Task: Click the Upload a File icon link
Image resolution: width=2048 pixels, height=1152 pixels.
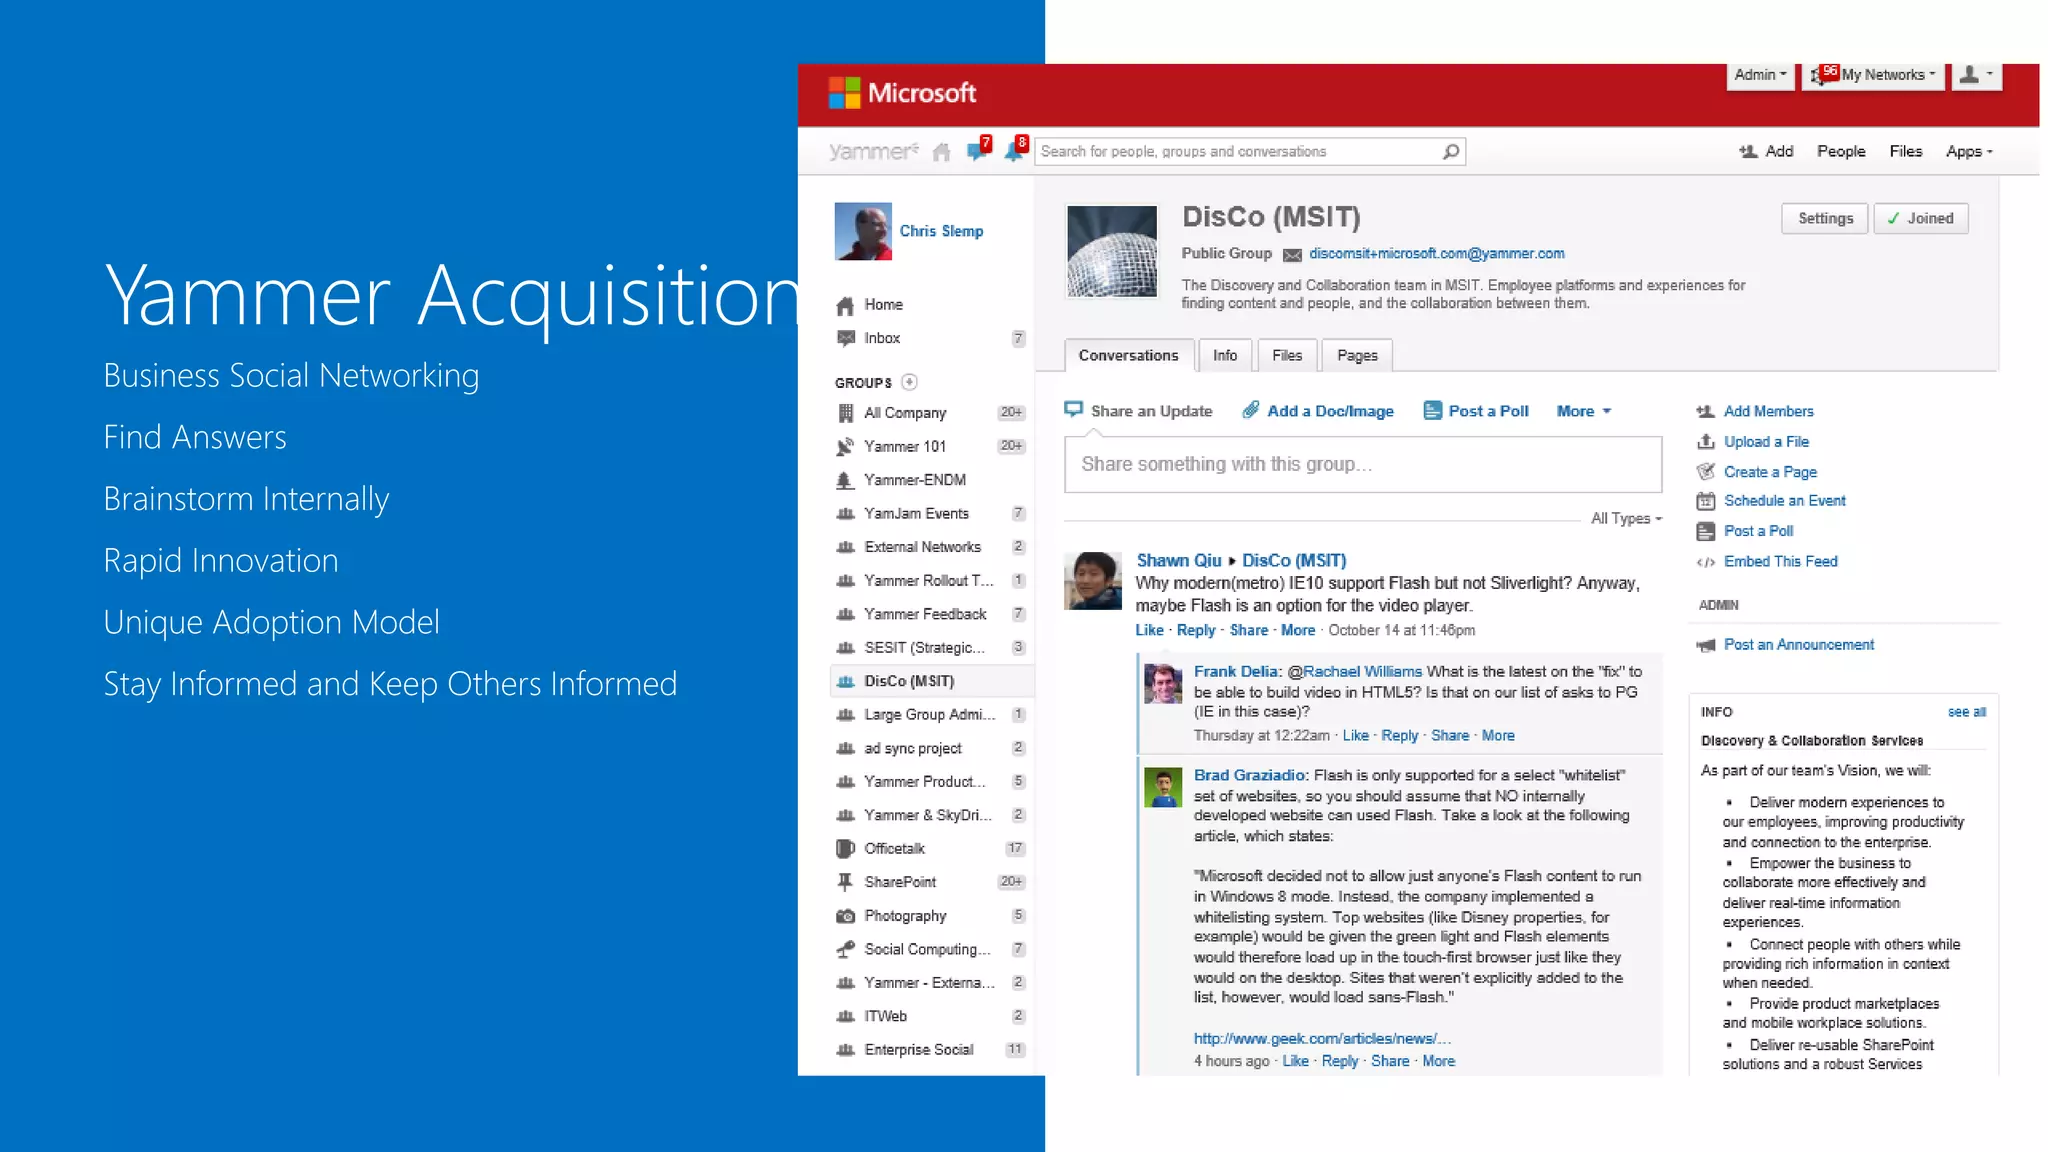Action: (1706, 442)
